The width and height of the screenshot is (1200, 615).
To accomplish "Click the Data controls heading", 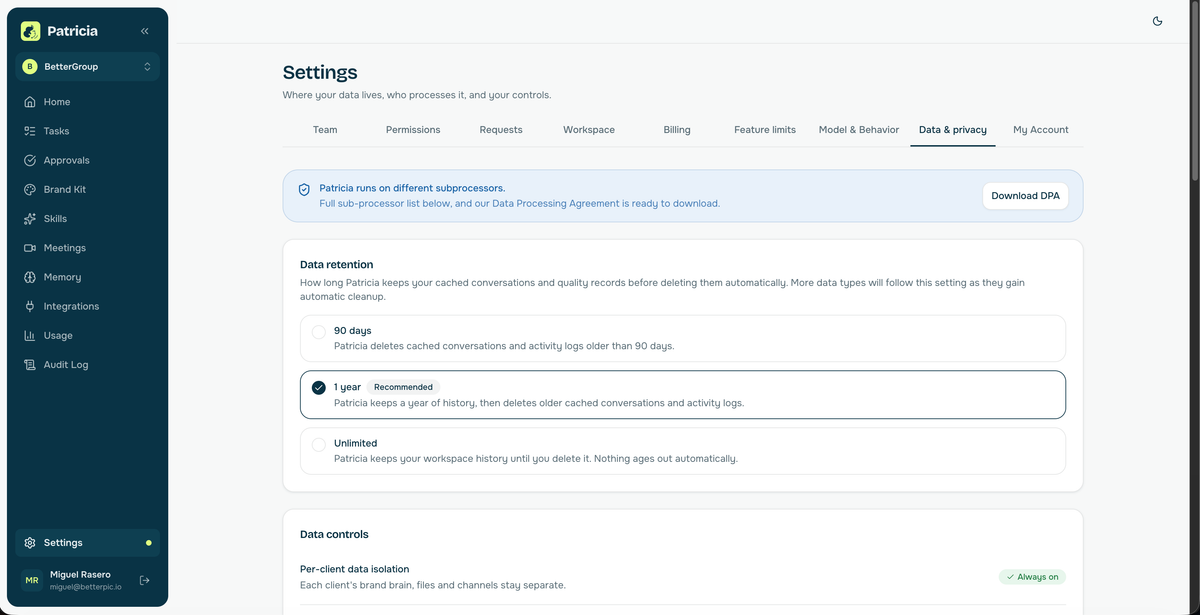I will coord(334,535).
